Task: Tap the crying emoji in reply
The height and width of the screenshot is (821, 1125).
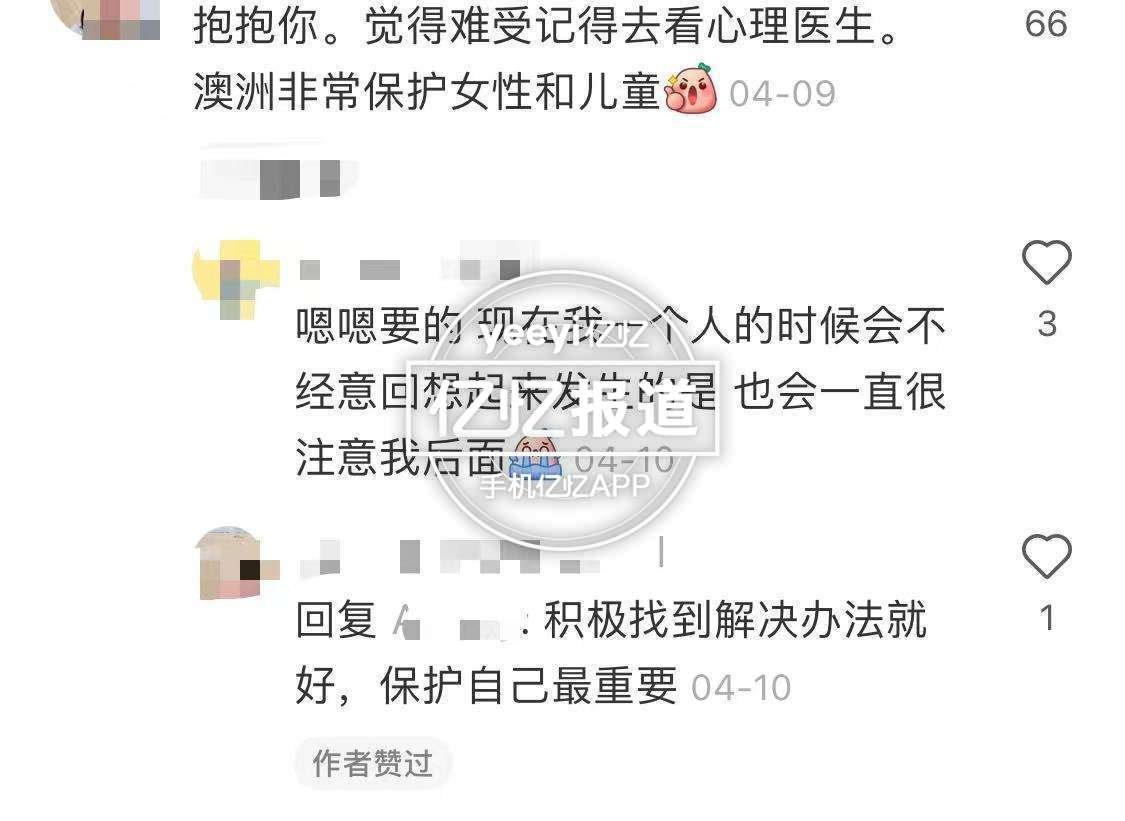Action: point(535,456)
